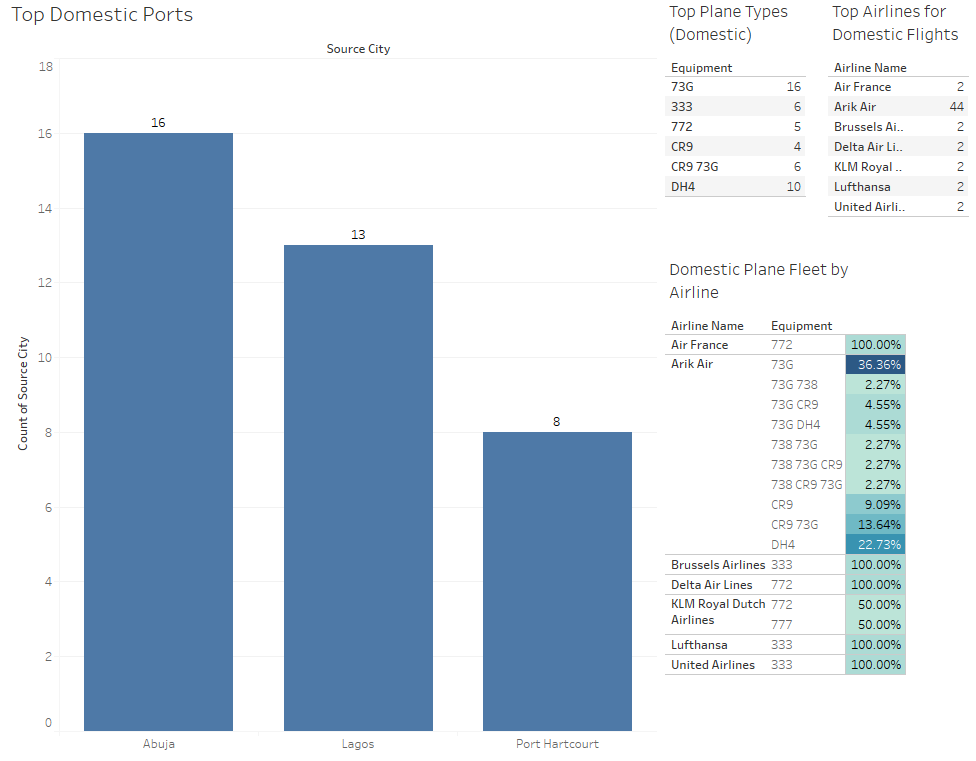Click the Lagos bar with value 13
This screenshot has width=976, height=761.
click(358, 488)
